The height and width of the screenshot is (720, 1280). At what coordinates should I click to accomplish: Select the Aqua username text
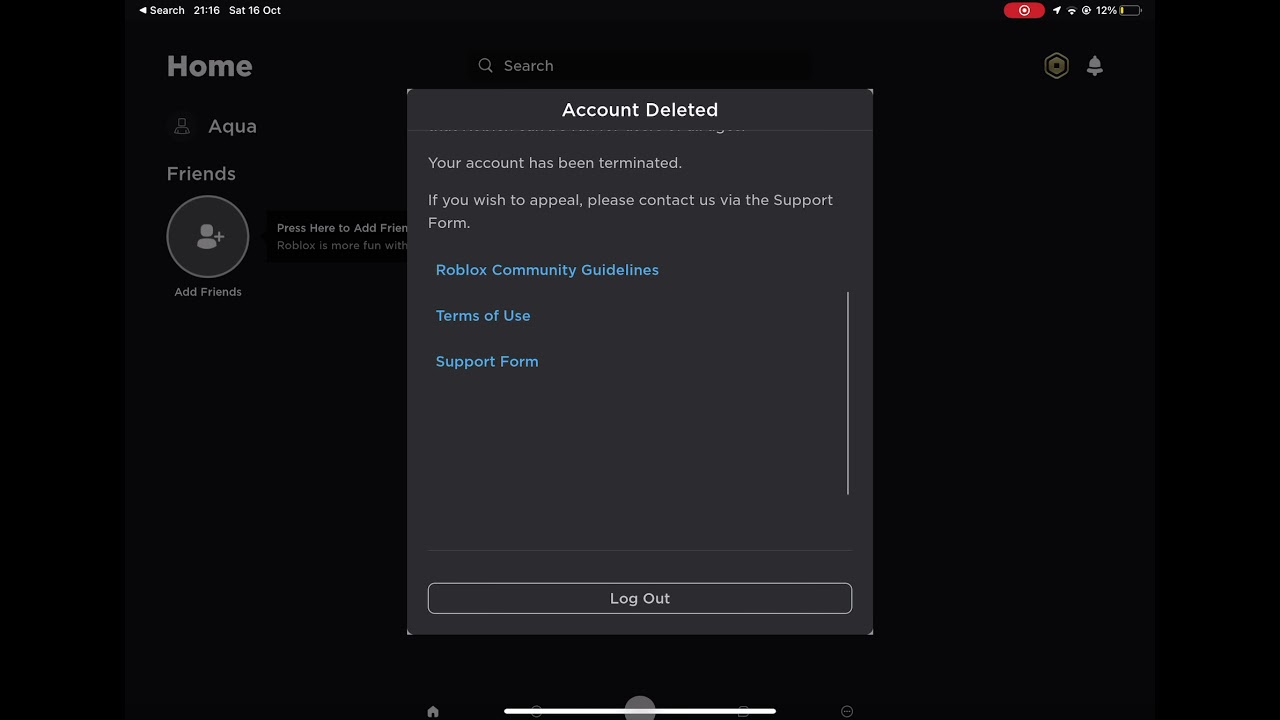coord(232,127)
